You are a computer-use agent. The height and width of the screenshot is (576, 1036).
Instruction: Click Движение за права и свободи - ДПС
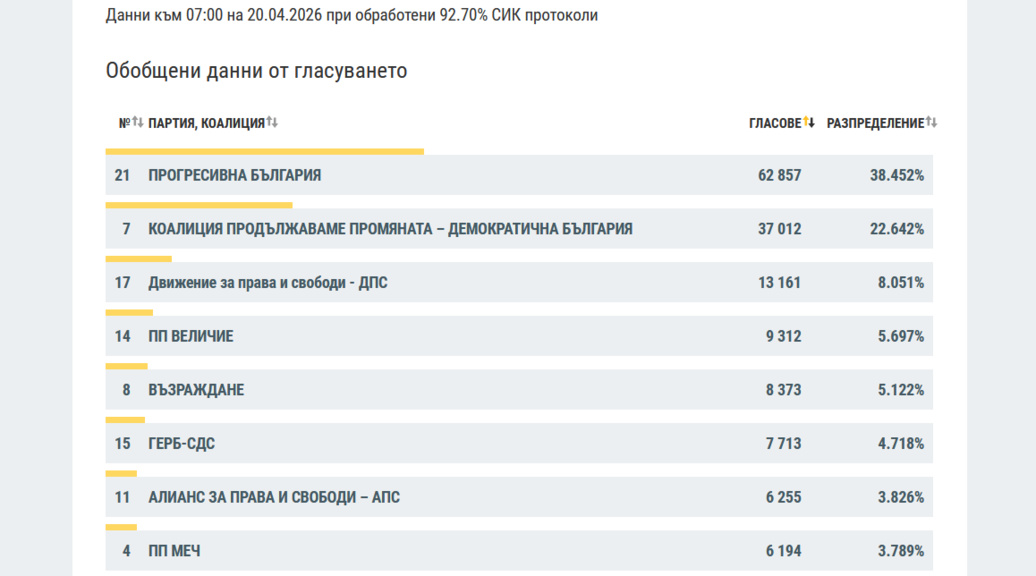(x=267, y=283)
